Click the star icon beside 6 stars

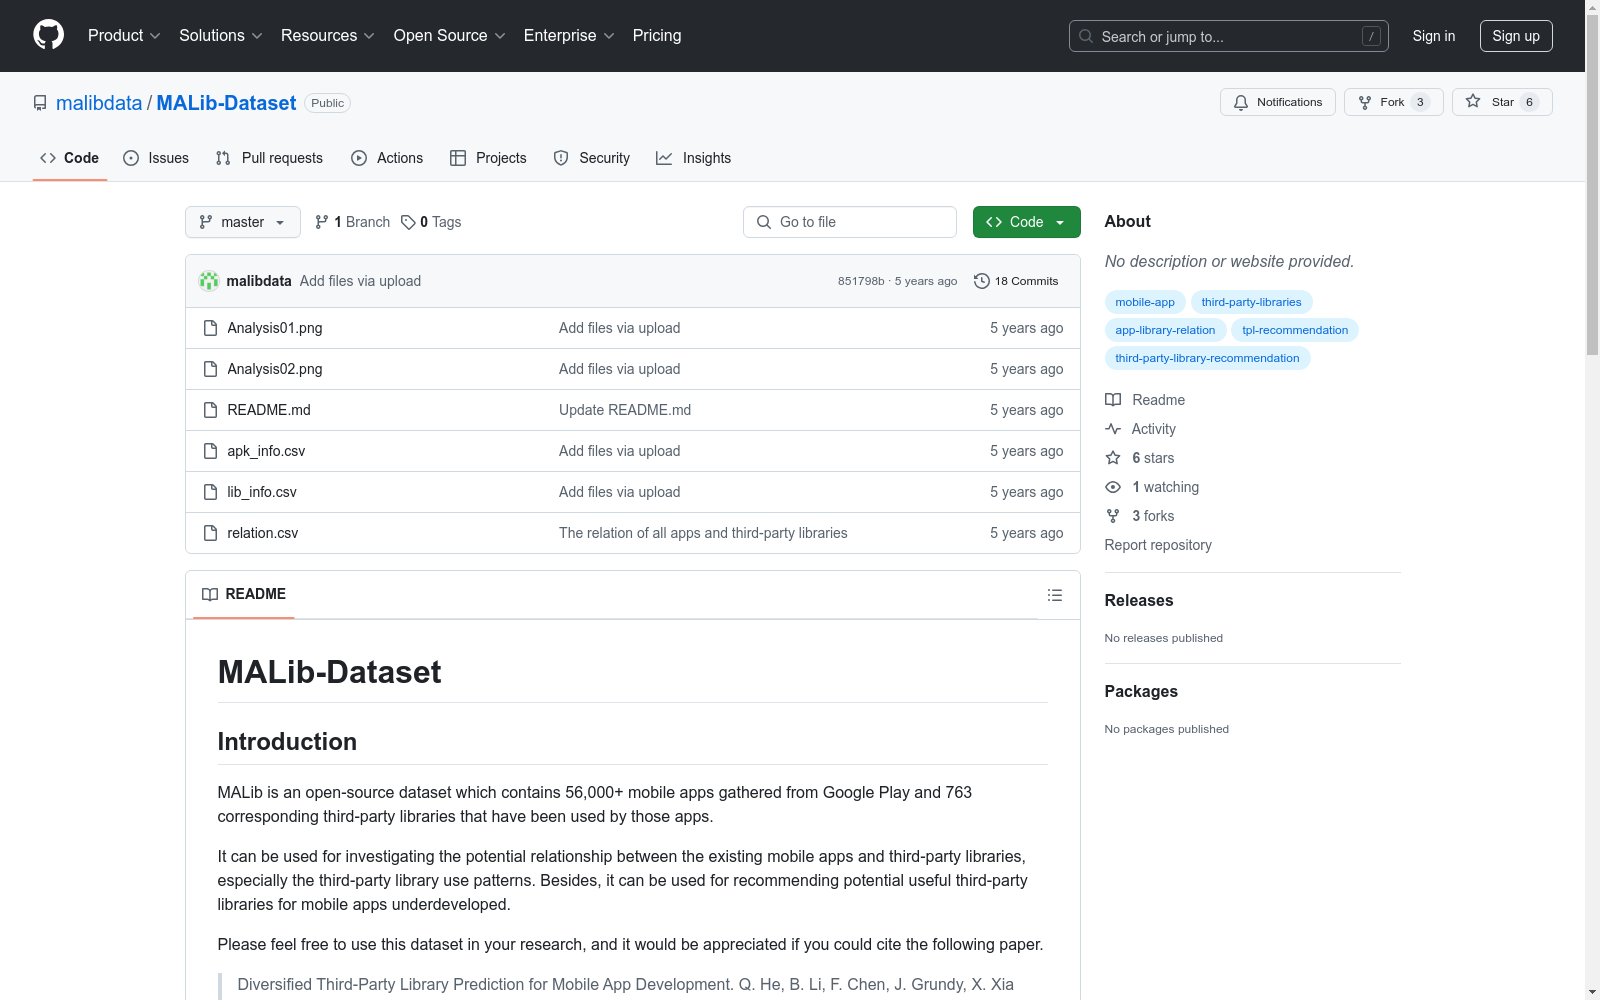[x=1113, y=458]
